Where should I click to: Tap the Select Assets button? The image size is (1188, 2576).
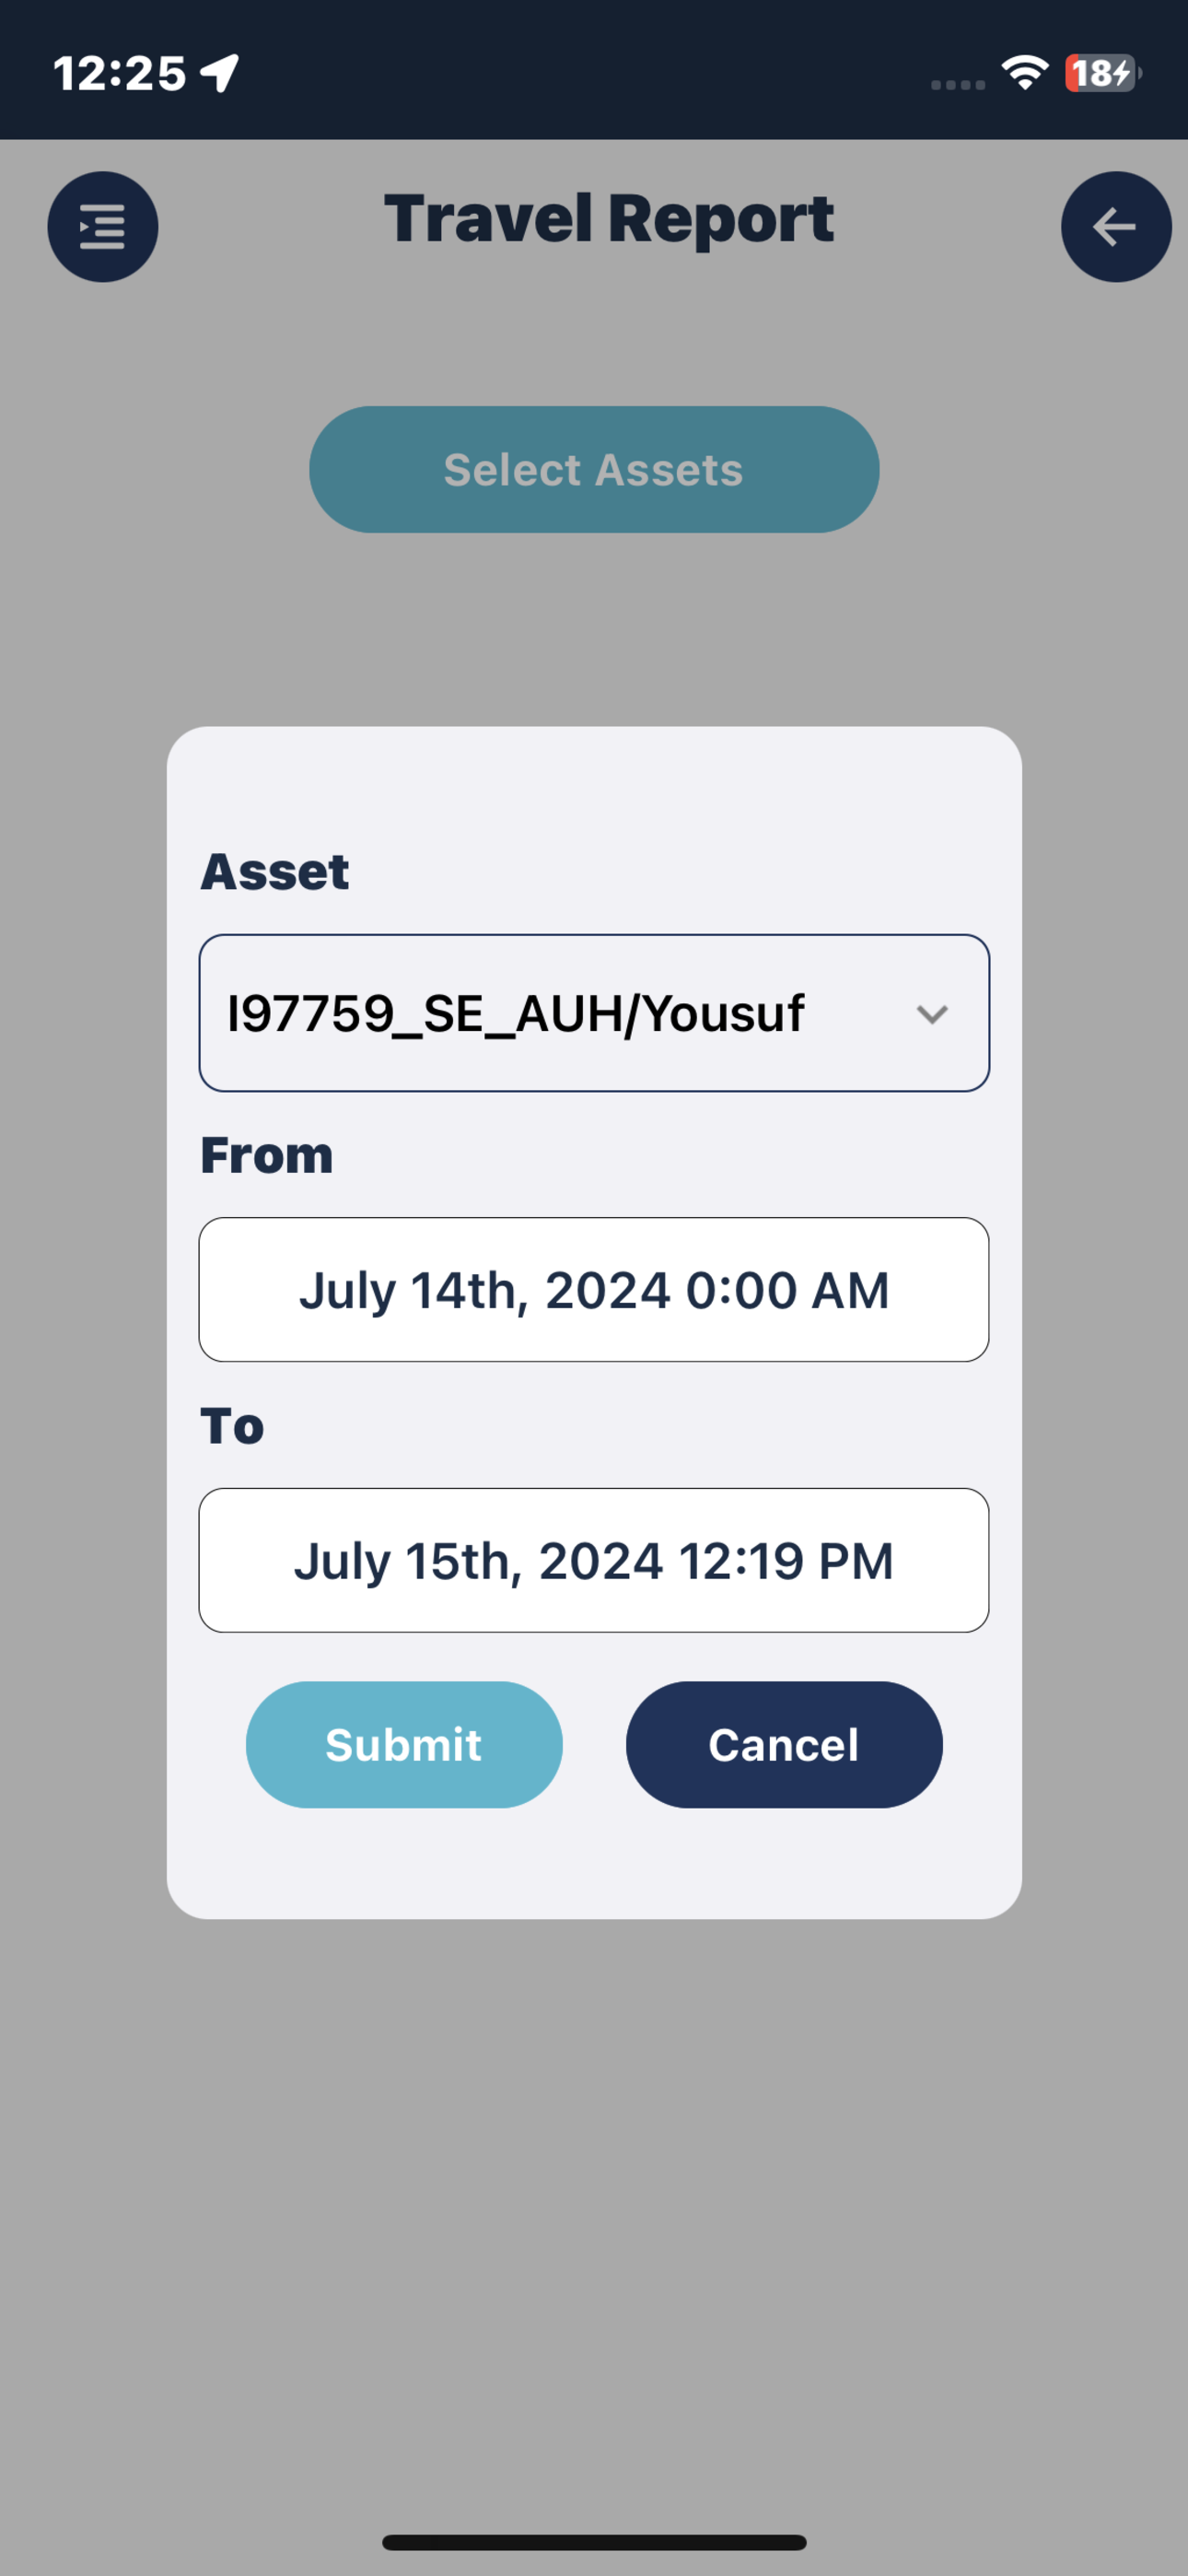click(594, 469)
